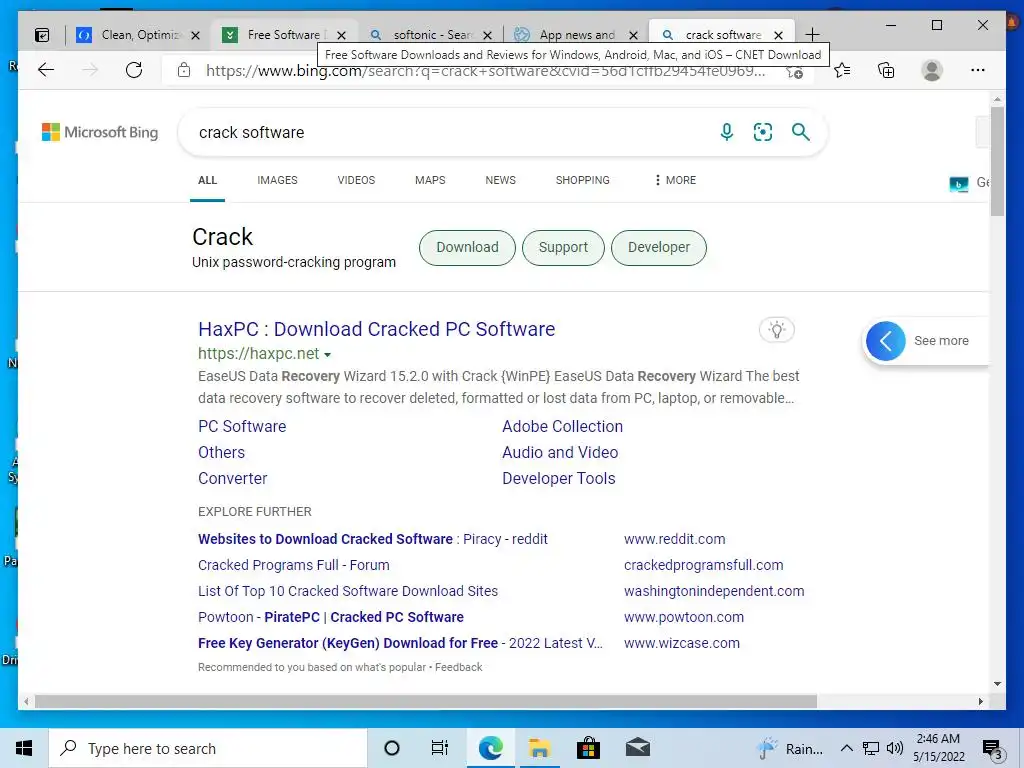Open Task View on taskbar
The image size is (1024, 768).
coord(440,748)
